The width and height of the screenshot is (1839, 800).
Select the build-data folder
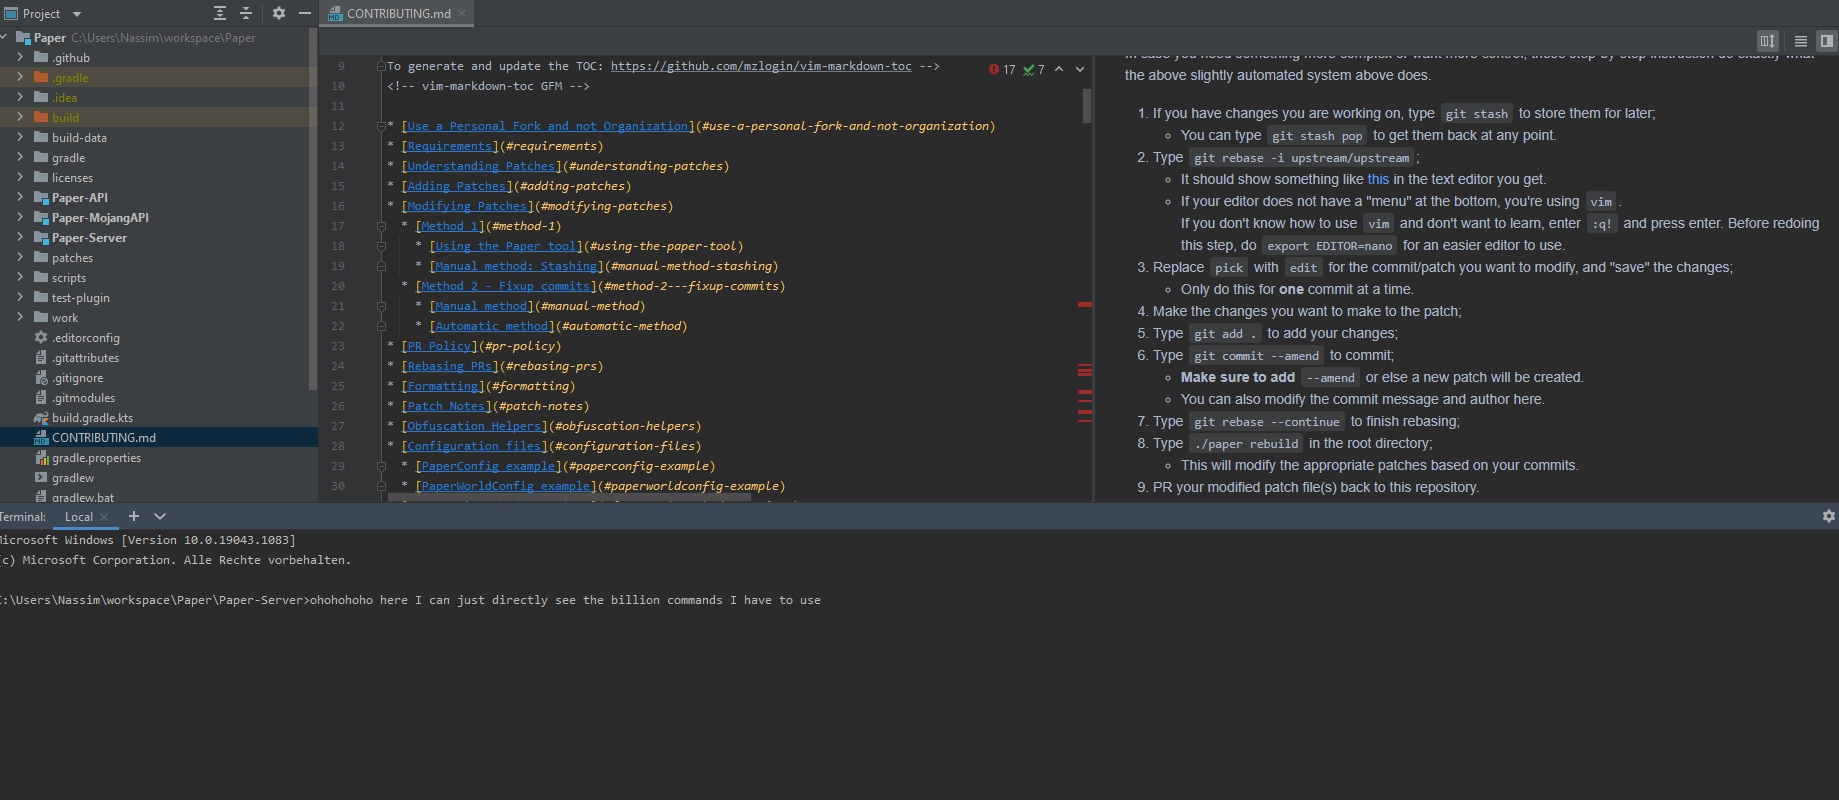(79, 138)
